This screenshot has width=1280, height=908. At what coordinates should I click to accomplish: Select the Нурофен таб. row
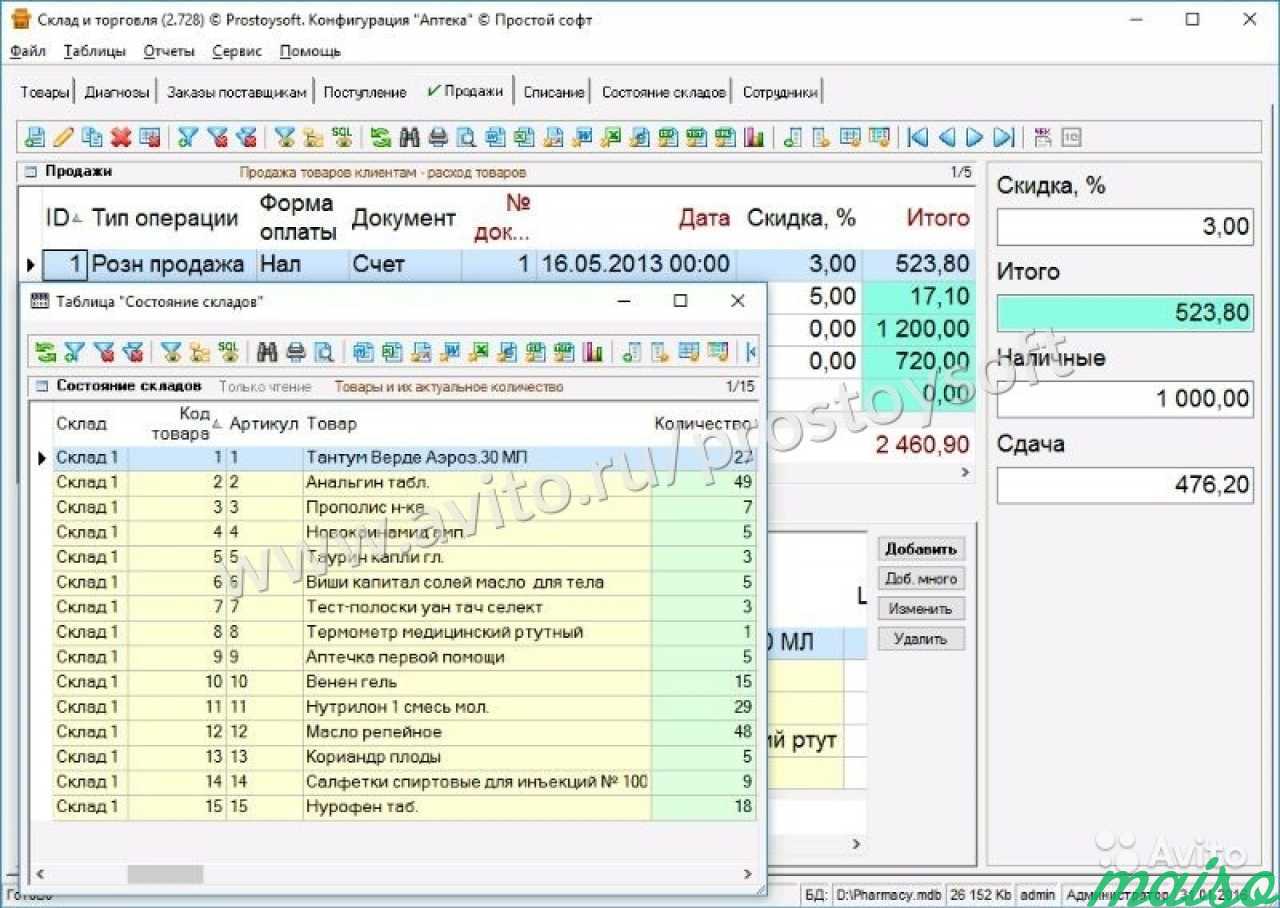[404, 807]
